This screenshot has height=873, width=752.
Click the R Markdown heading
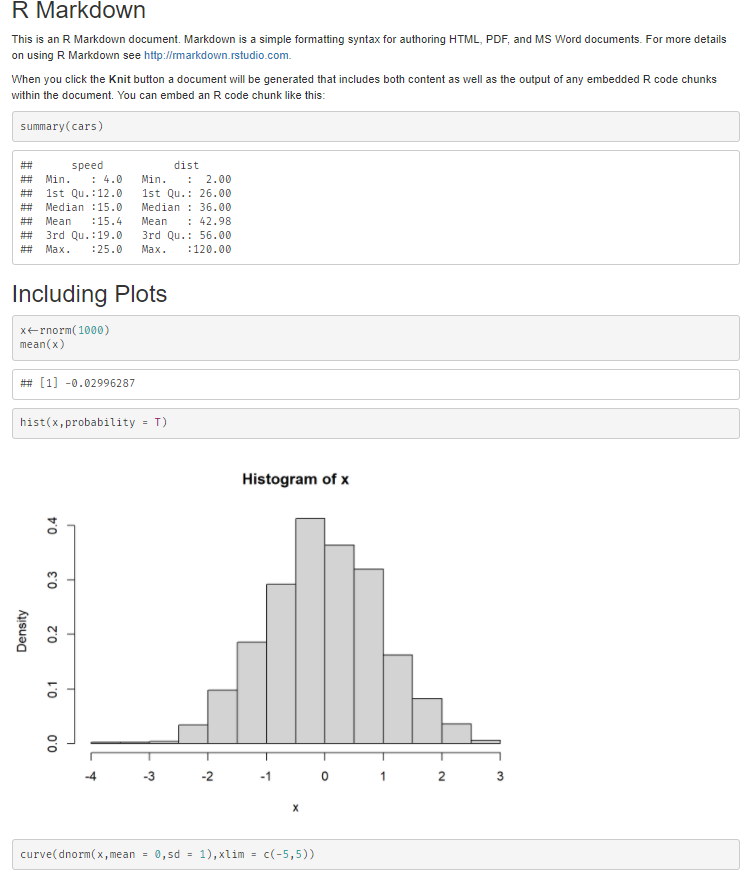pyautogui.click(x=78, y=10)
